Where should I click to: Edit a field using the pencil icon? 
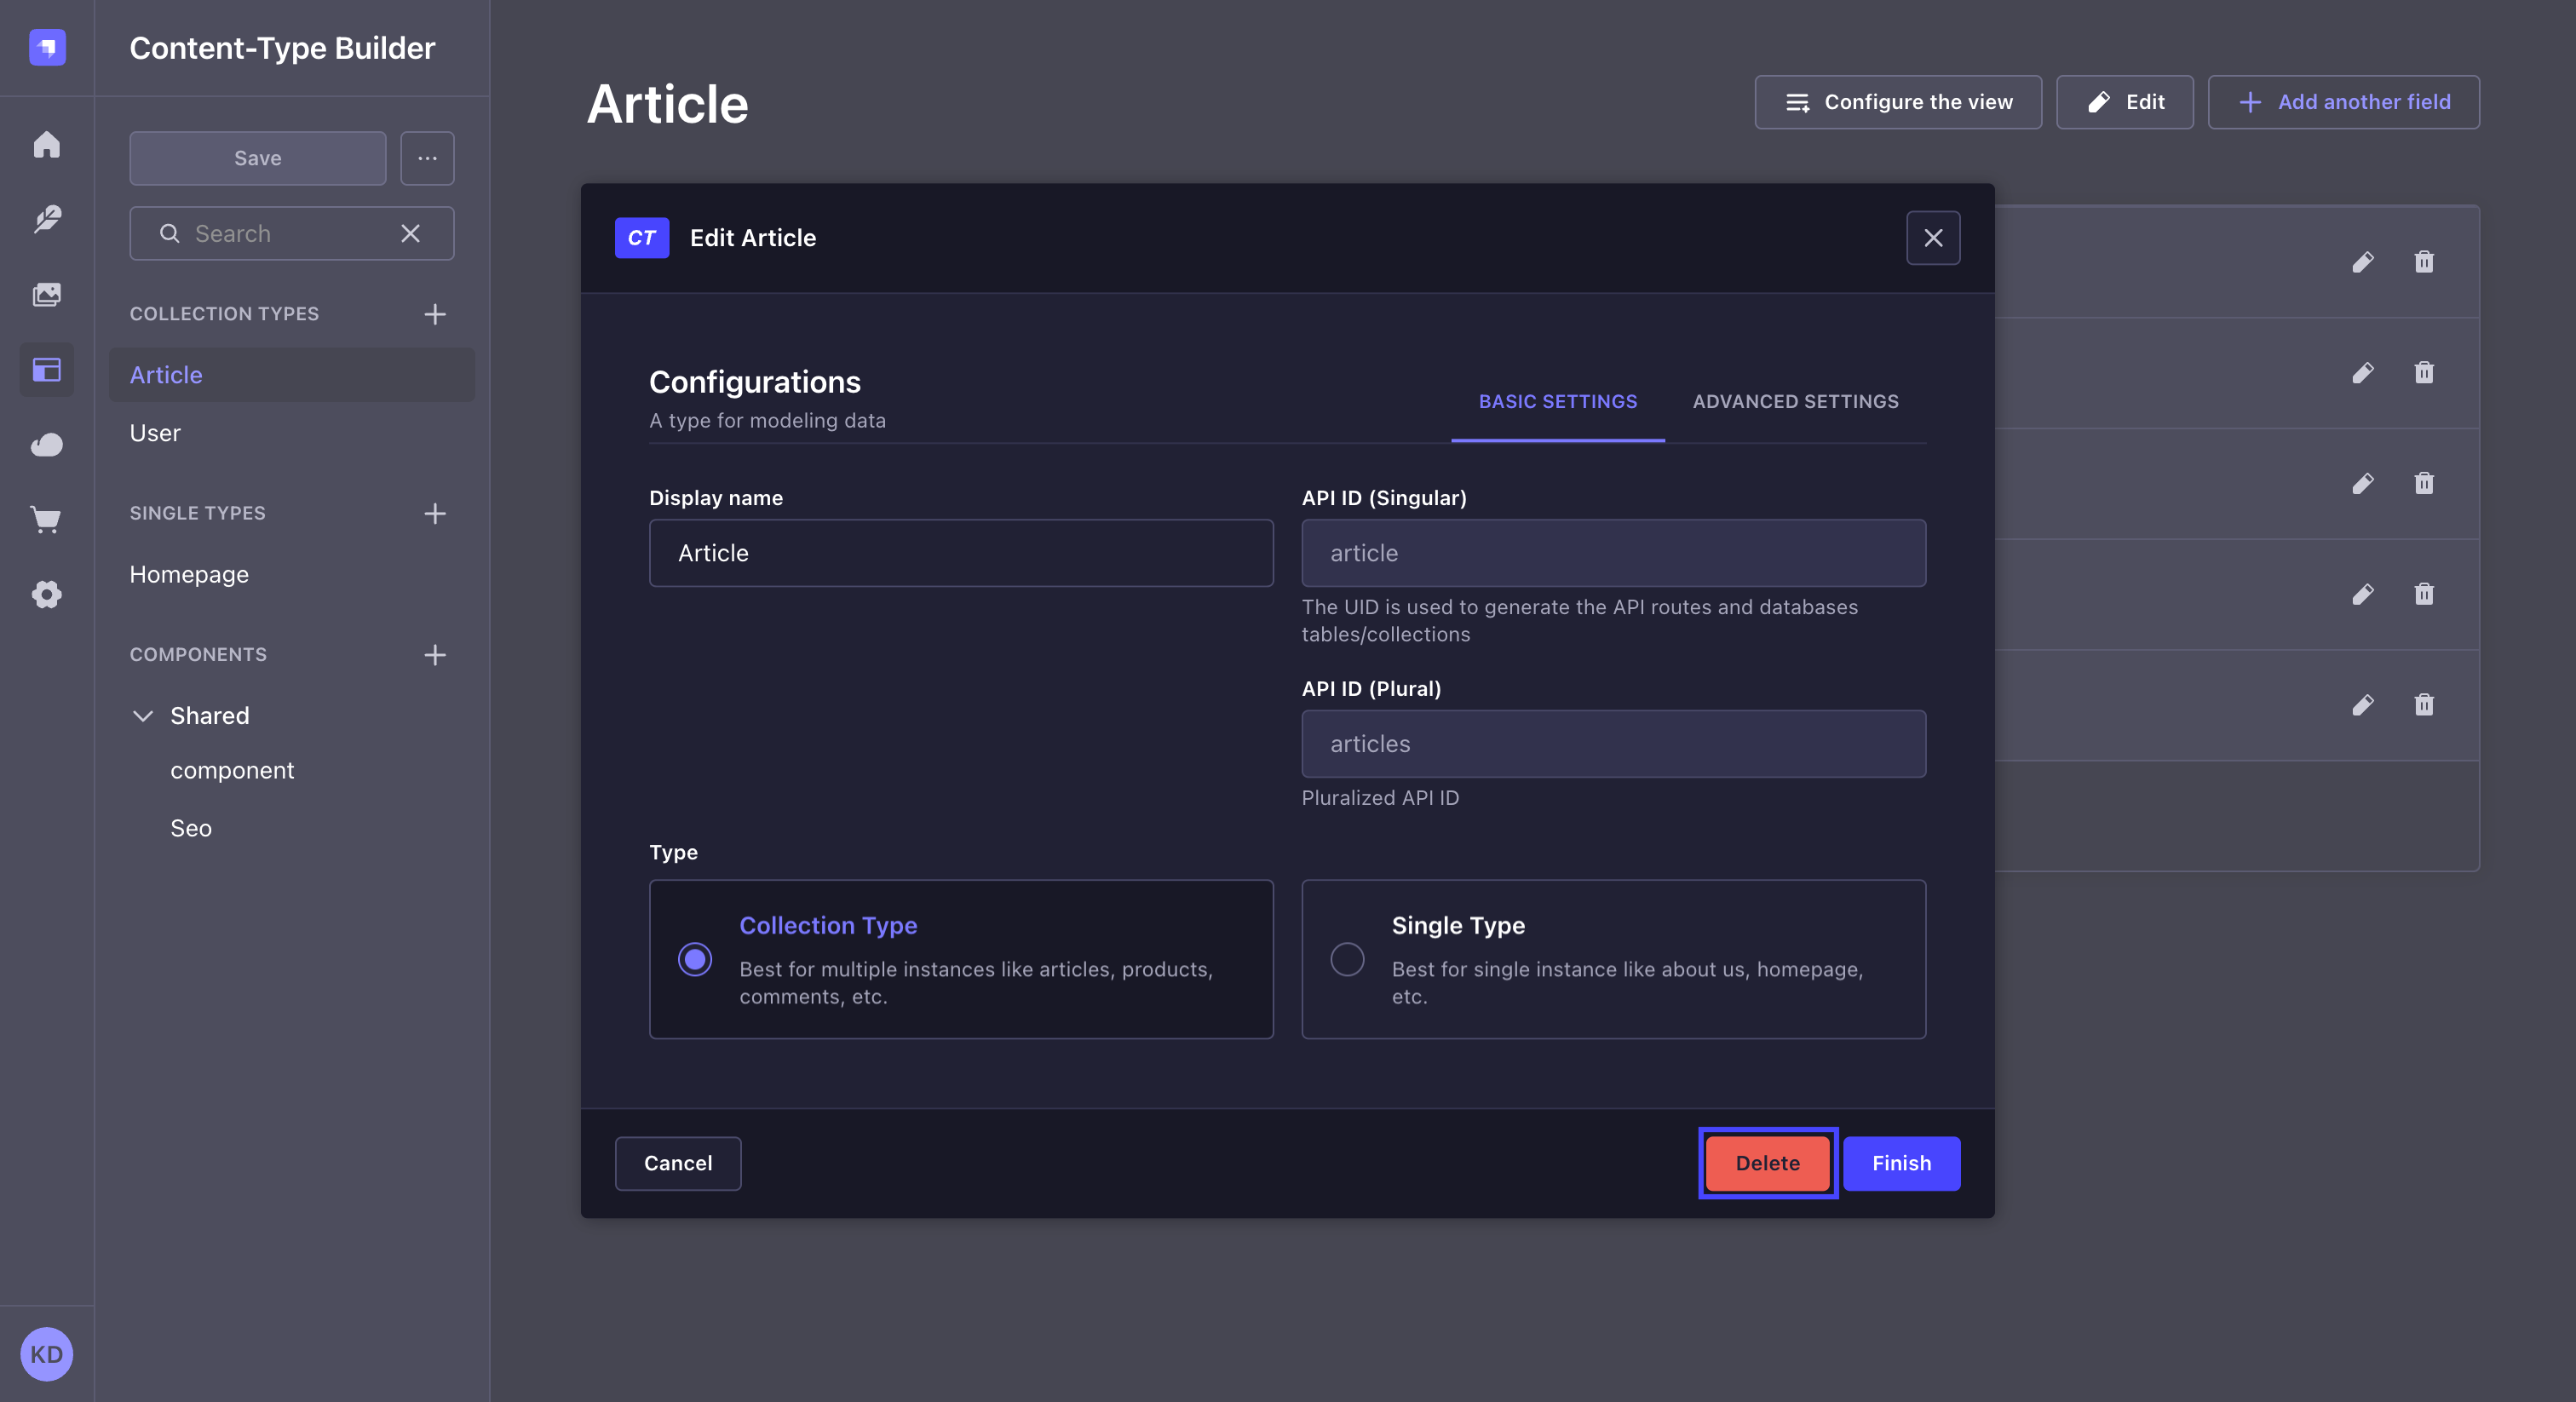pos(2363,262)
